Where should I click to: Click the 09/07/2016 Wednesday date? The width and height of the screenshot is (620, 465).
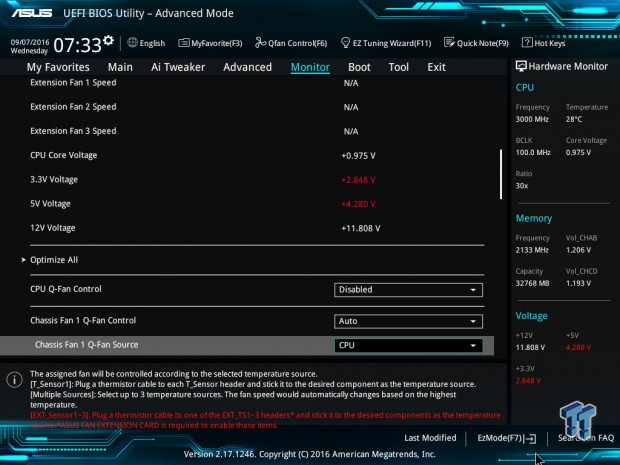pyautogui.click(x=30, y=46)
